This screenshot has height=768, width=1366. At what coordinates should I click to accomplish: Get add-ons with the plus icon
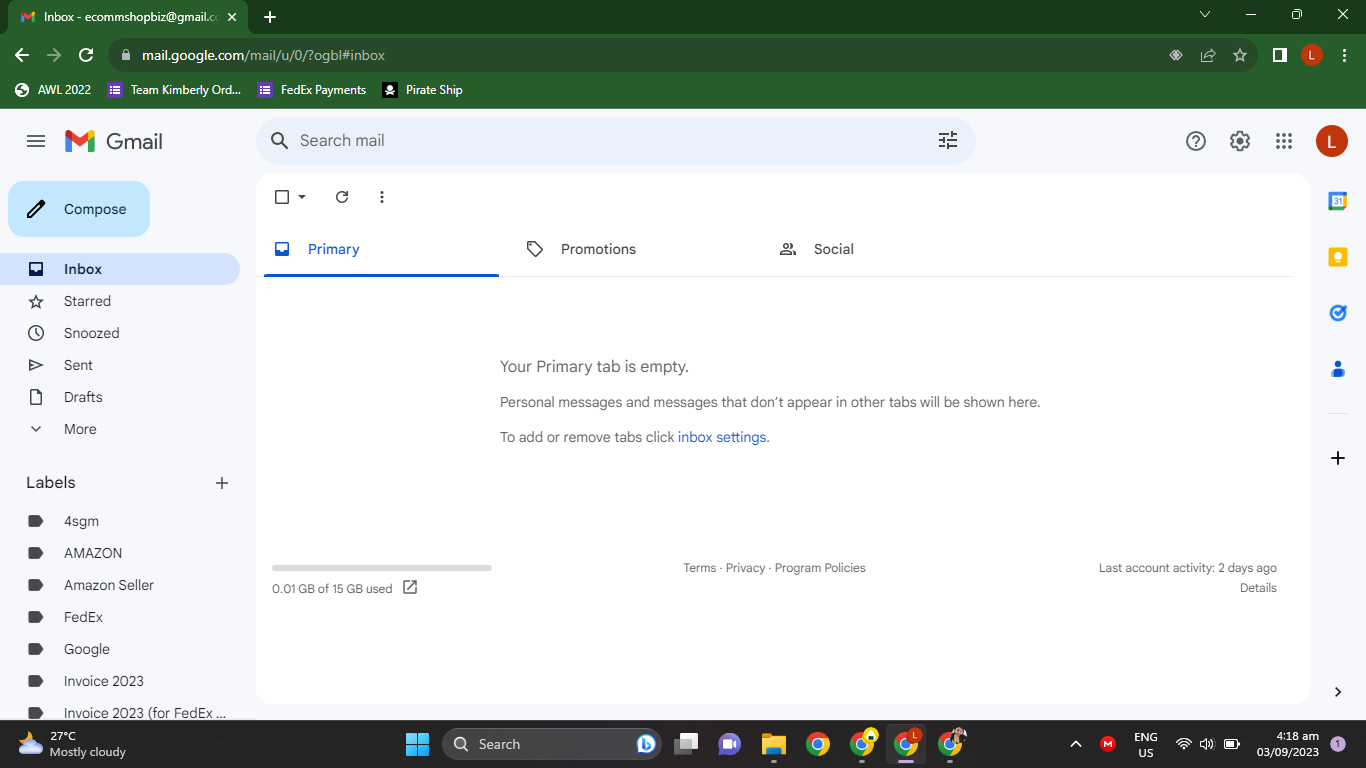click(x=1338, y=458)
